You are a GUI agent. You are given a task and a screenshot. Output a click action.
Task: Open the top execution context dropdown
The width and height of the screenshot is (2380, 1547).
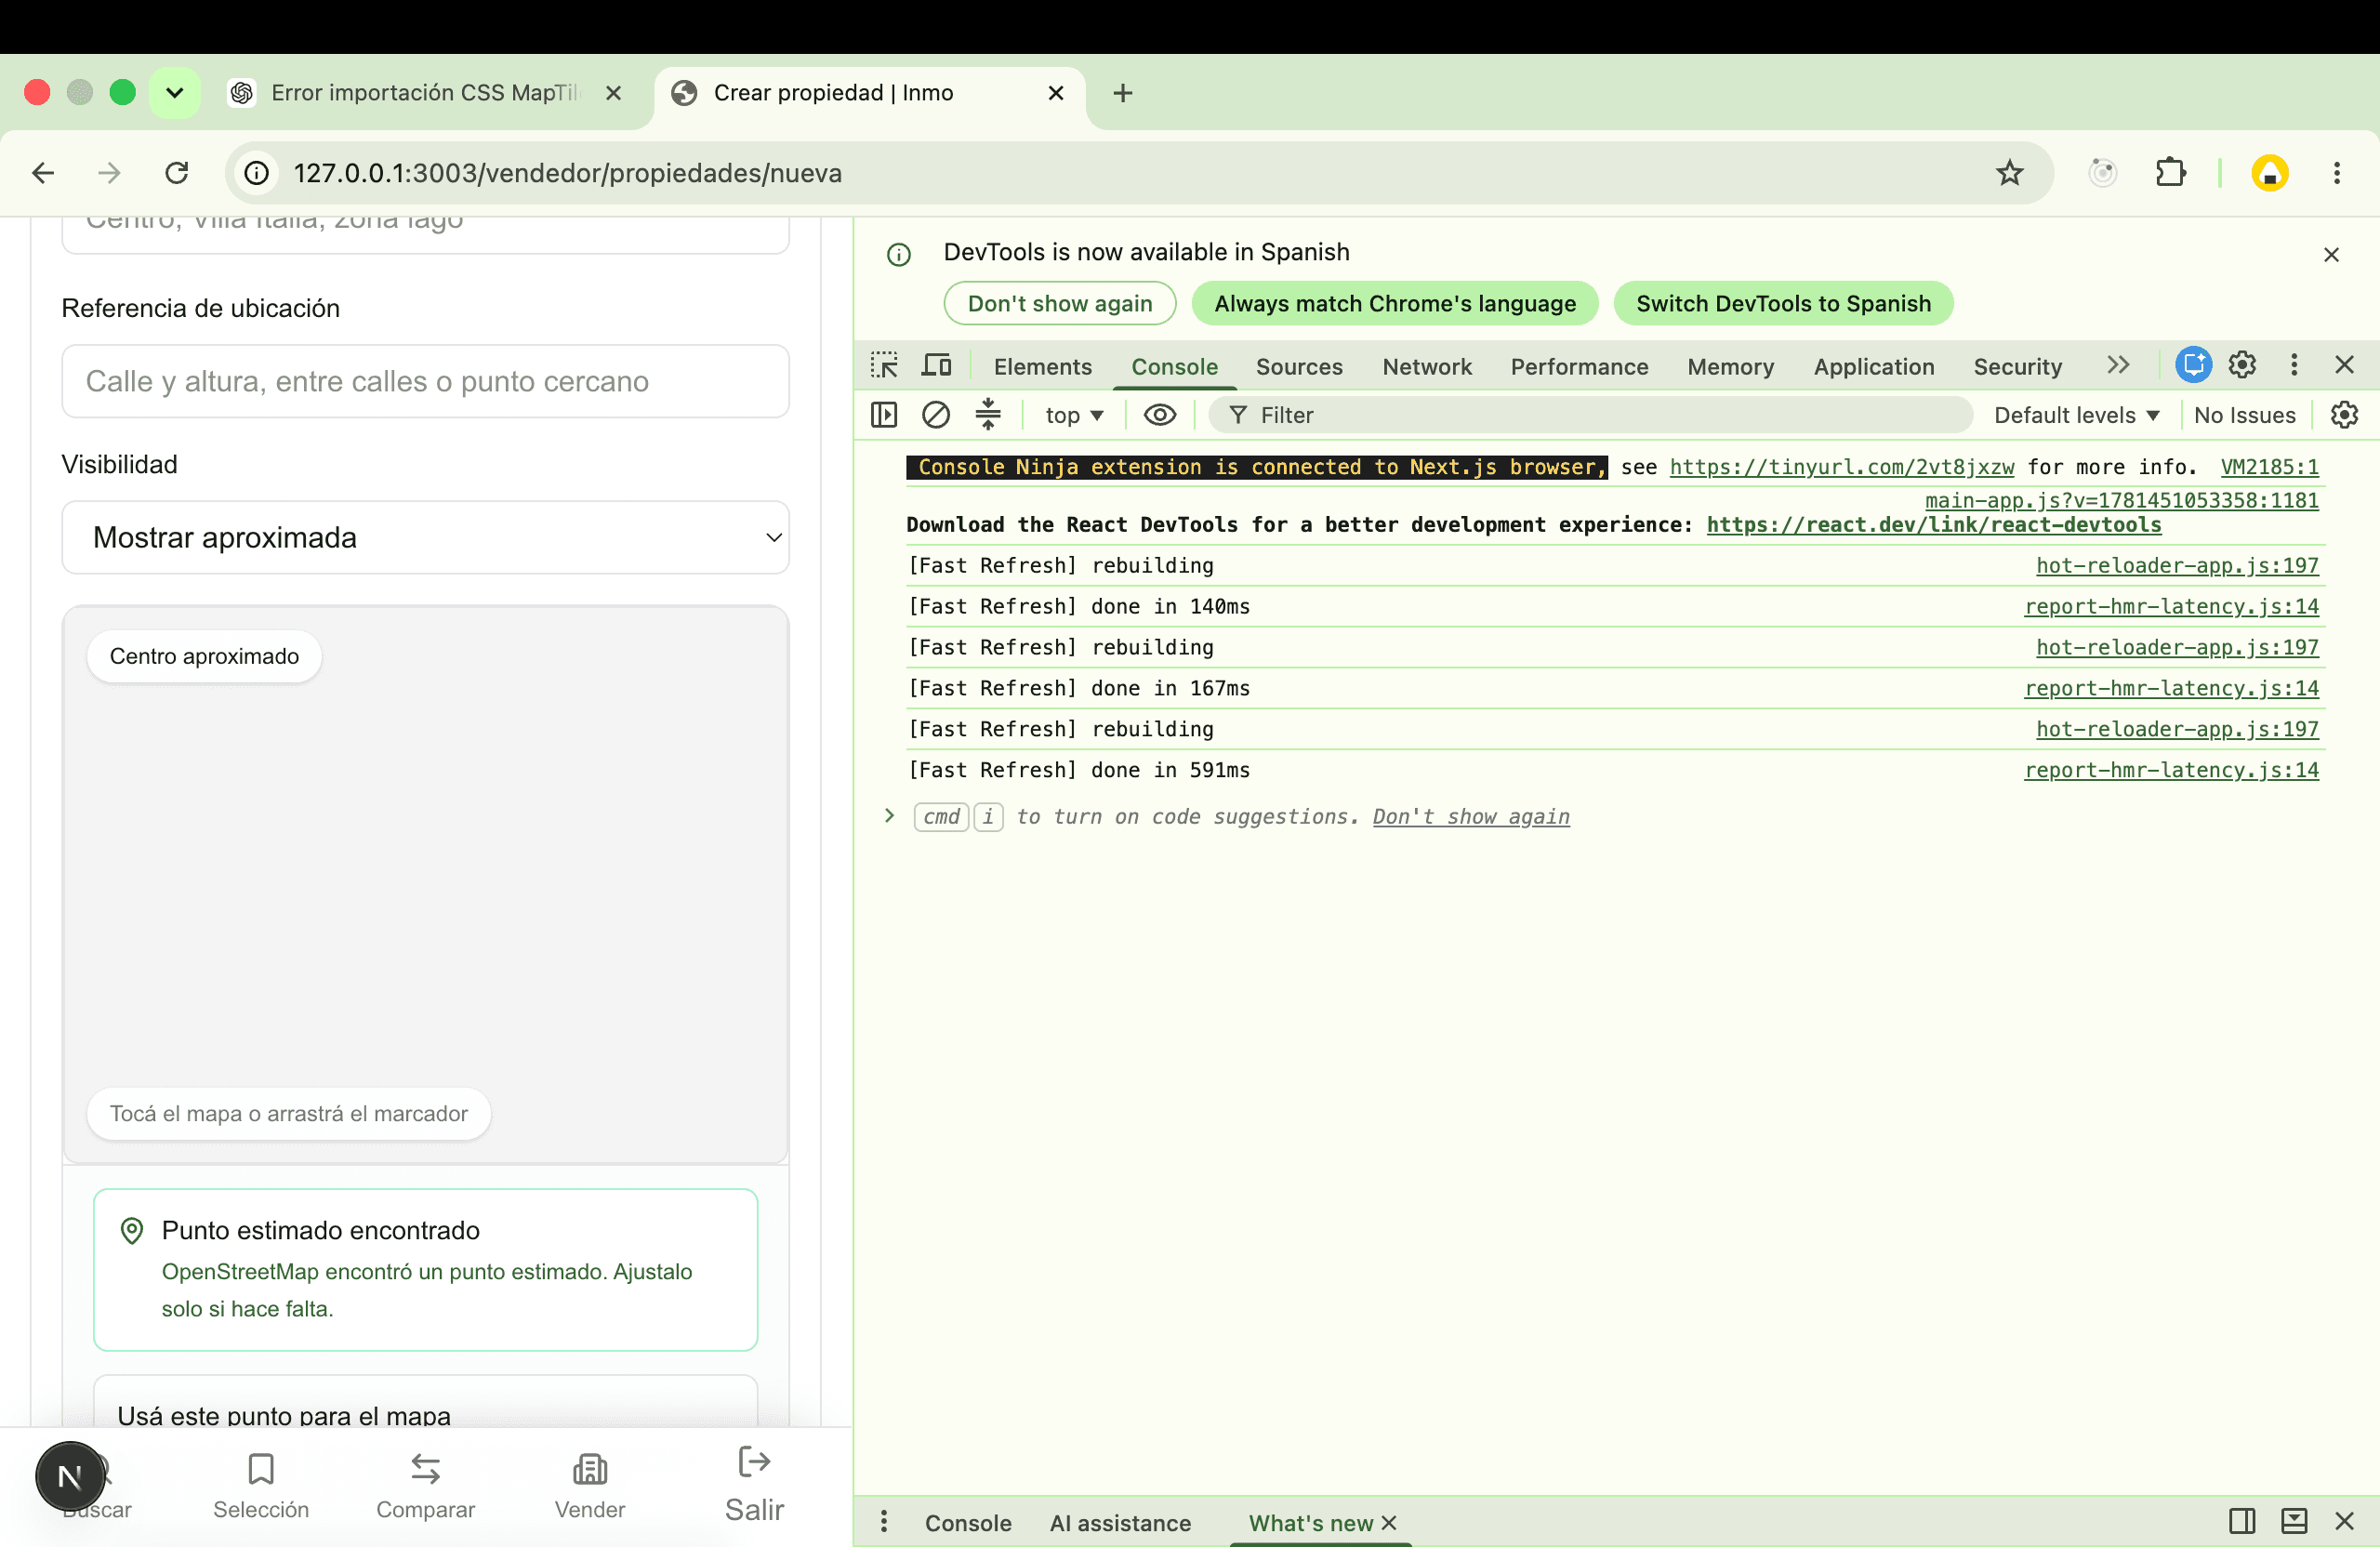coord(1074,415)
